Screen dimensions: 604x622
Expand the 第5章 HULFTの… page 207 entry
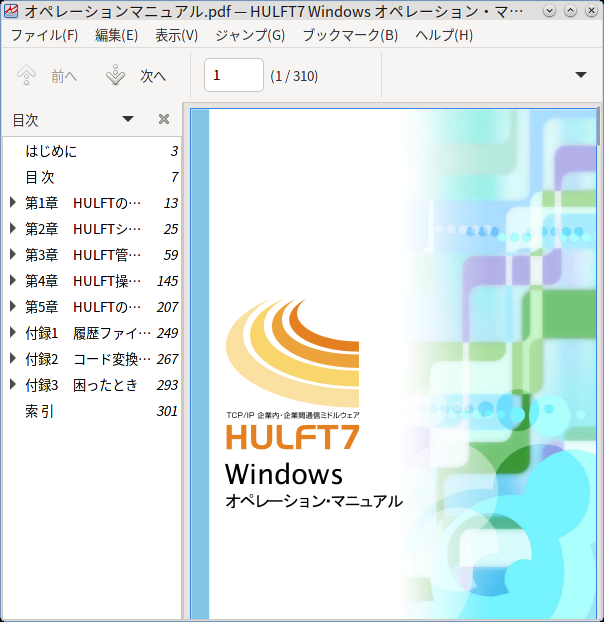pyautogui.click(x=13, y=306)
